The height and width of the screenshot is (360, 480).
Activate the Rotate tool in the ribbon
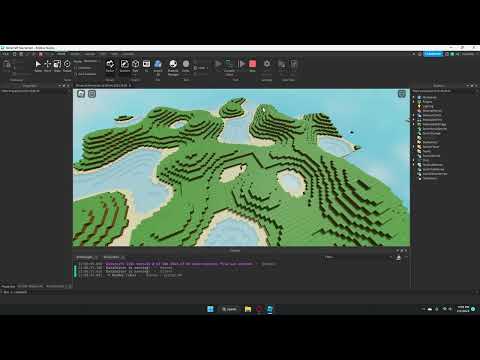click(67, 66)
